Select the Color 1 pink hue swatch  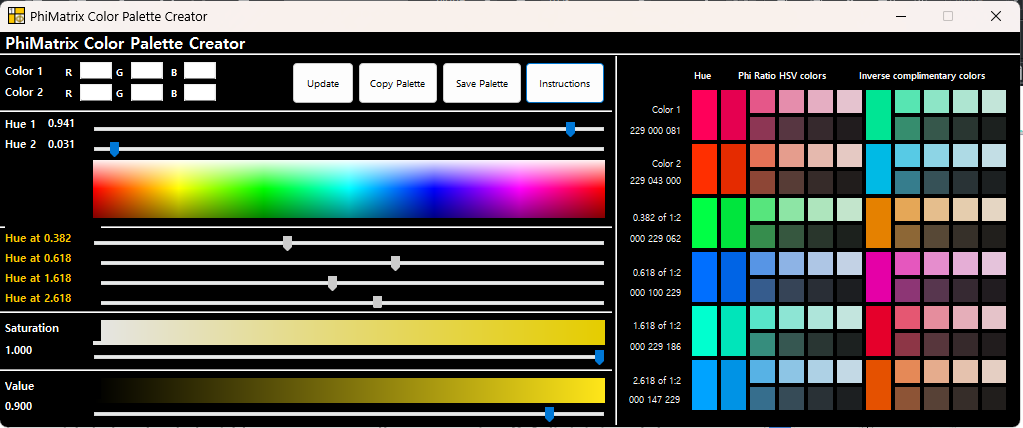pos(703,114)
